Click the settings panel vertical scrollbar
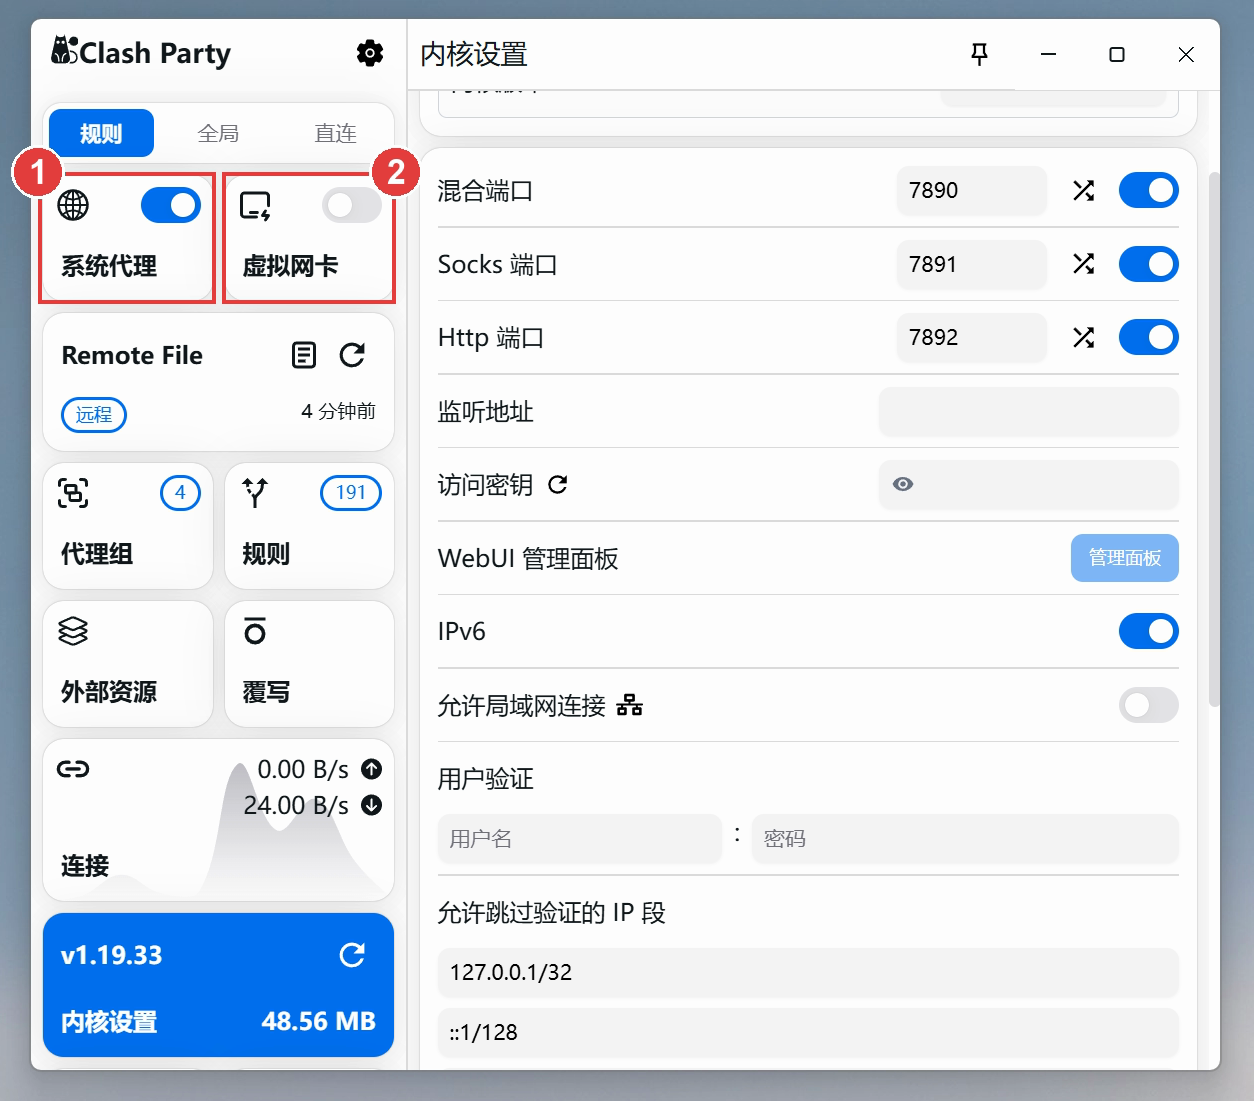This screenshot has height=1101, width=1254. click(1214, 440)
